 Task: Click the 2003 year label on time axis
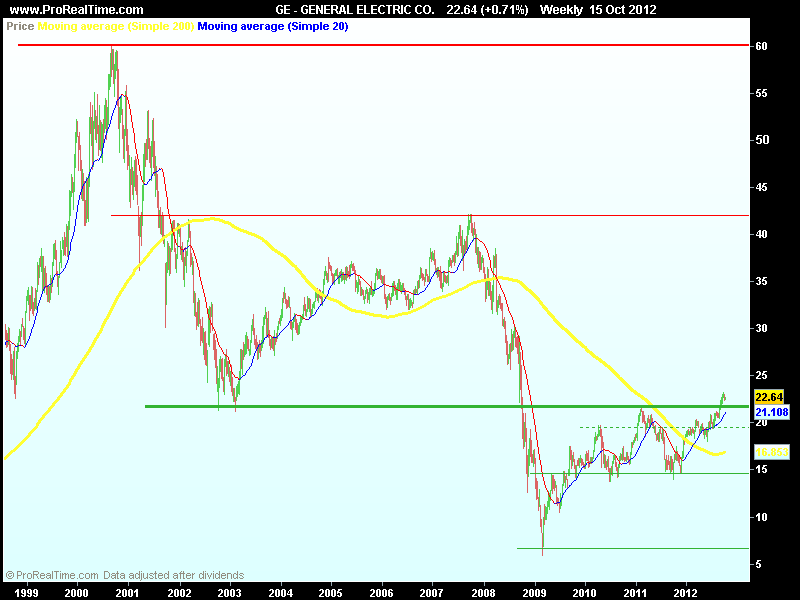coord(230,592)
